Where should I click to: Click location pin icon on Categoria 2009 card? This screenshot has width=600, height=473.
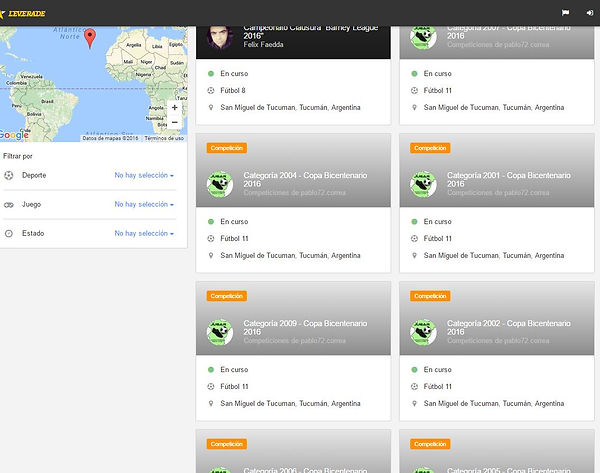211,403
